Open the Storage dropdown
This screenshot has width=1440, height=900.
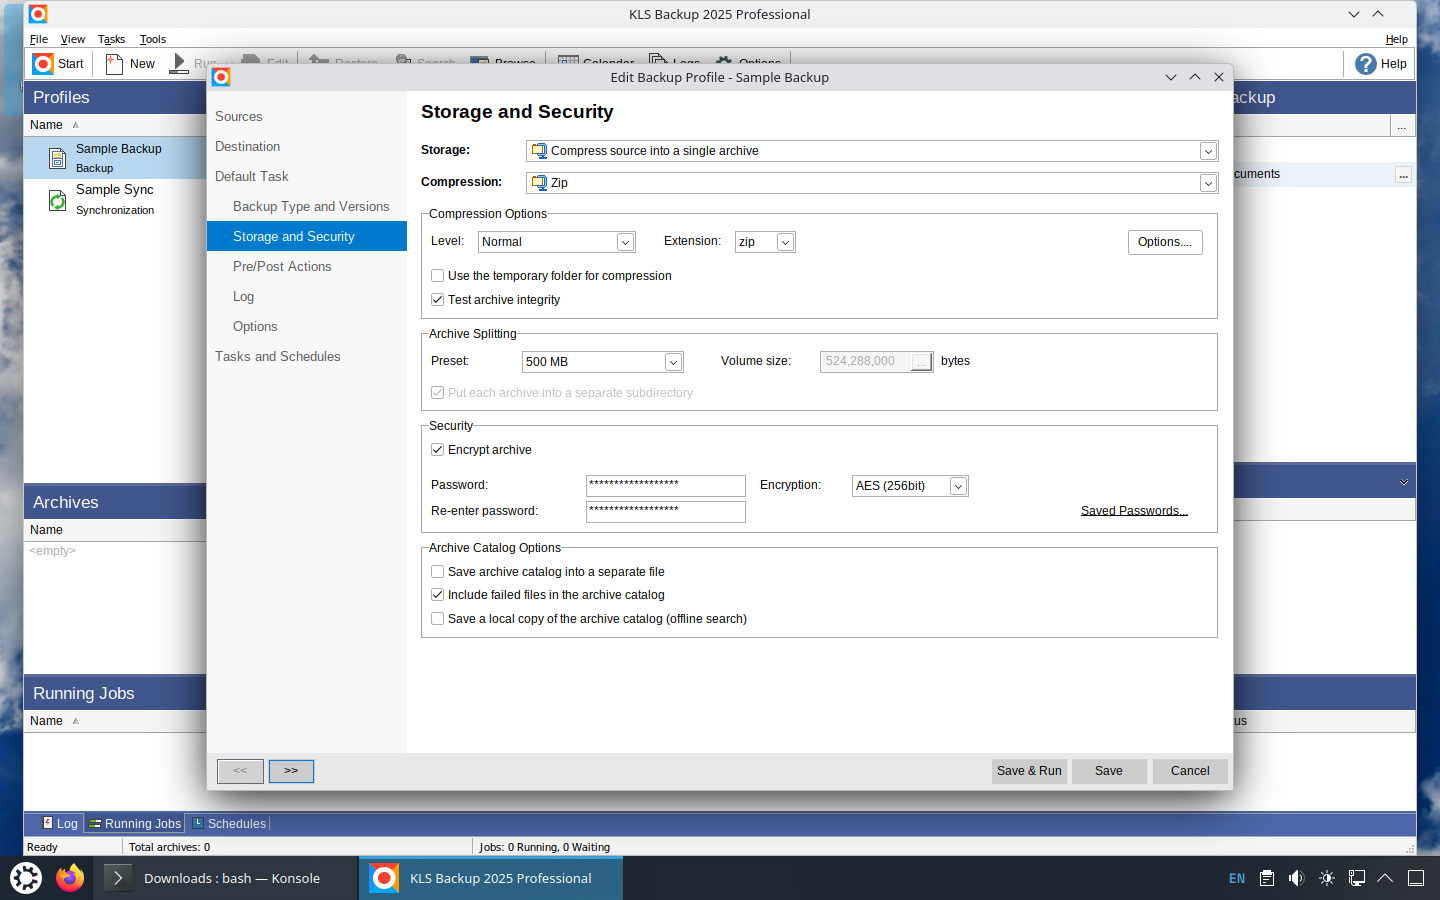pyautogui.click(x=1208, y=151)
